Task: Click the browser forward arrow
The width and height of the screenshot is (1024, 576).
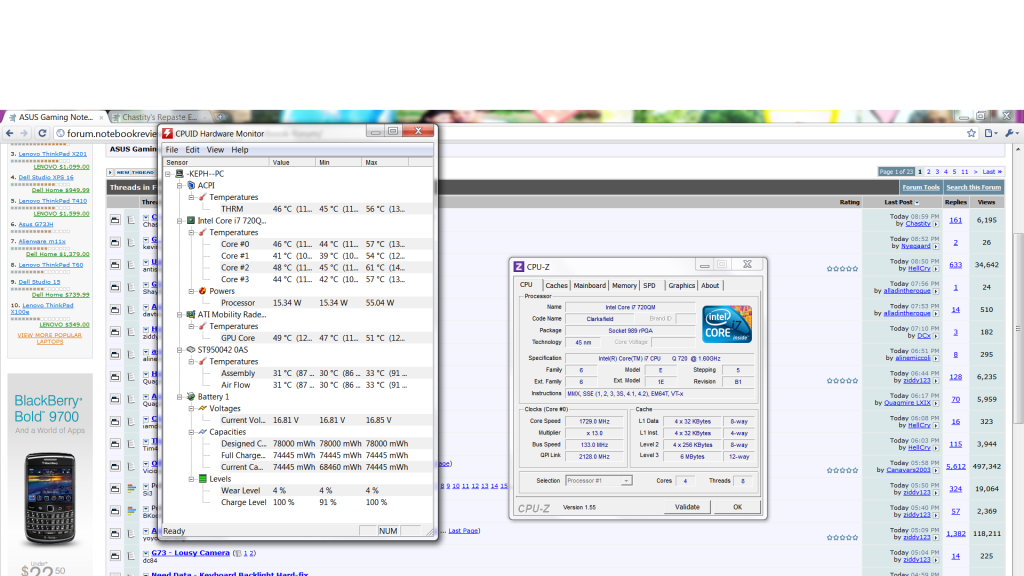Action: point(24,133)
